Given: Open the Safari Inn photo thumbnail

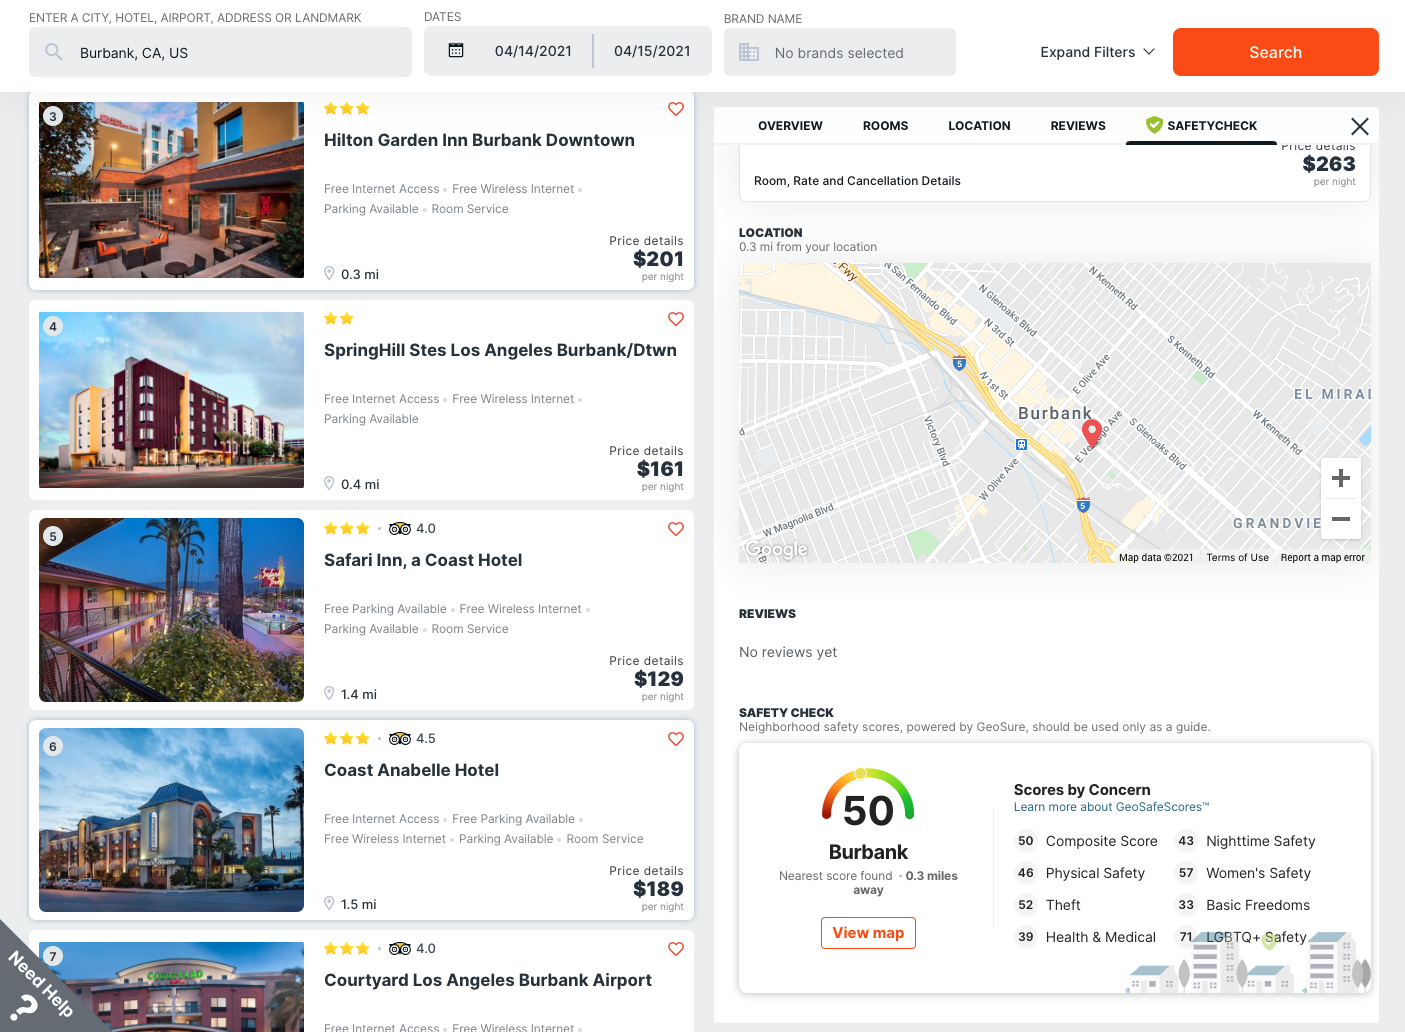Looking at the screenshot, I should (171, 609).
